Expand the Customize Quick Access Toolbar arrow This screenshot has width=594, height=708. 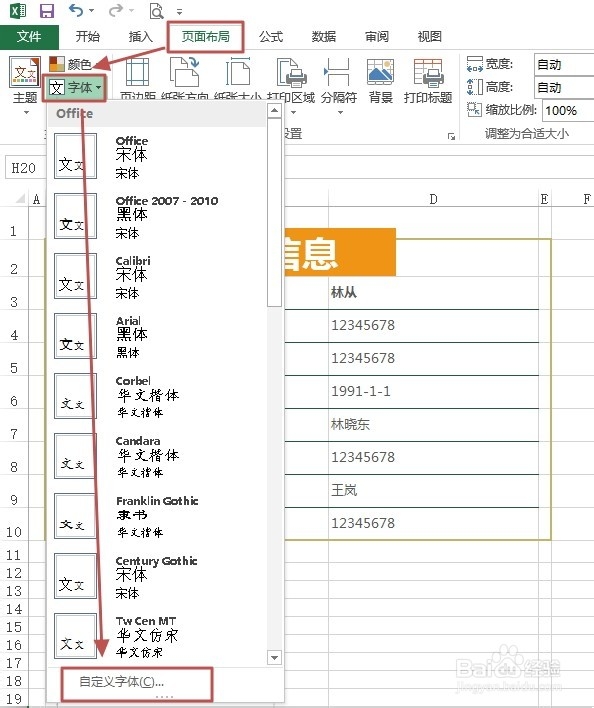(179, 11)
